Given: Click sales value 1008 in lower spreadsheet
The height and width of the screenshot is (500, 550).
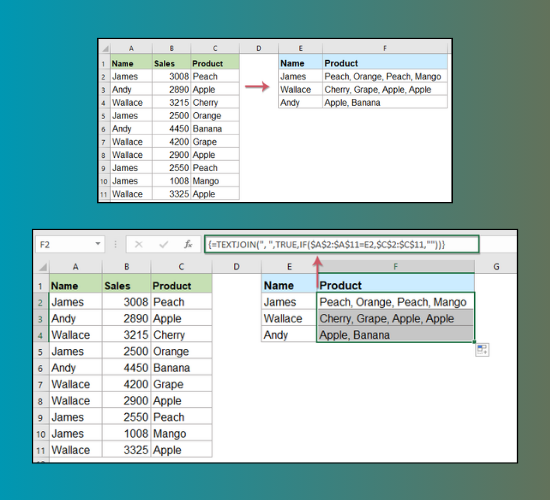Looking at the screenshot, I should 127,433.
